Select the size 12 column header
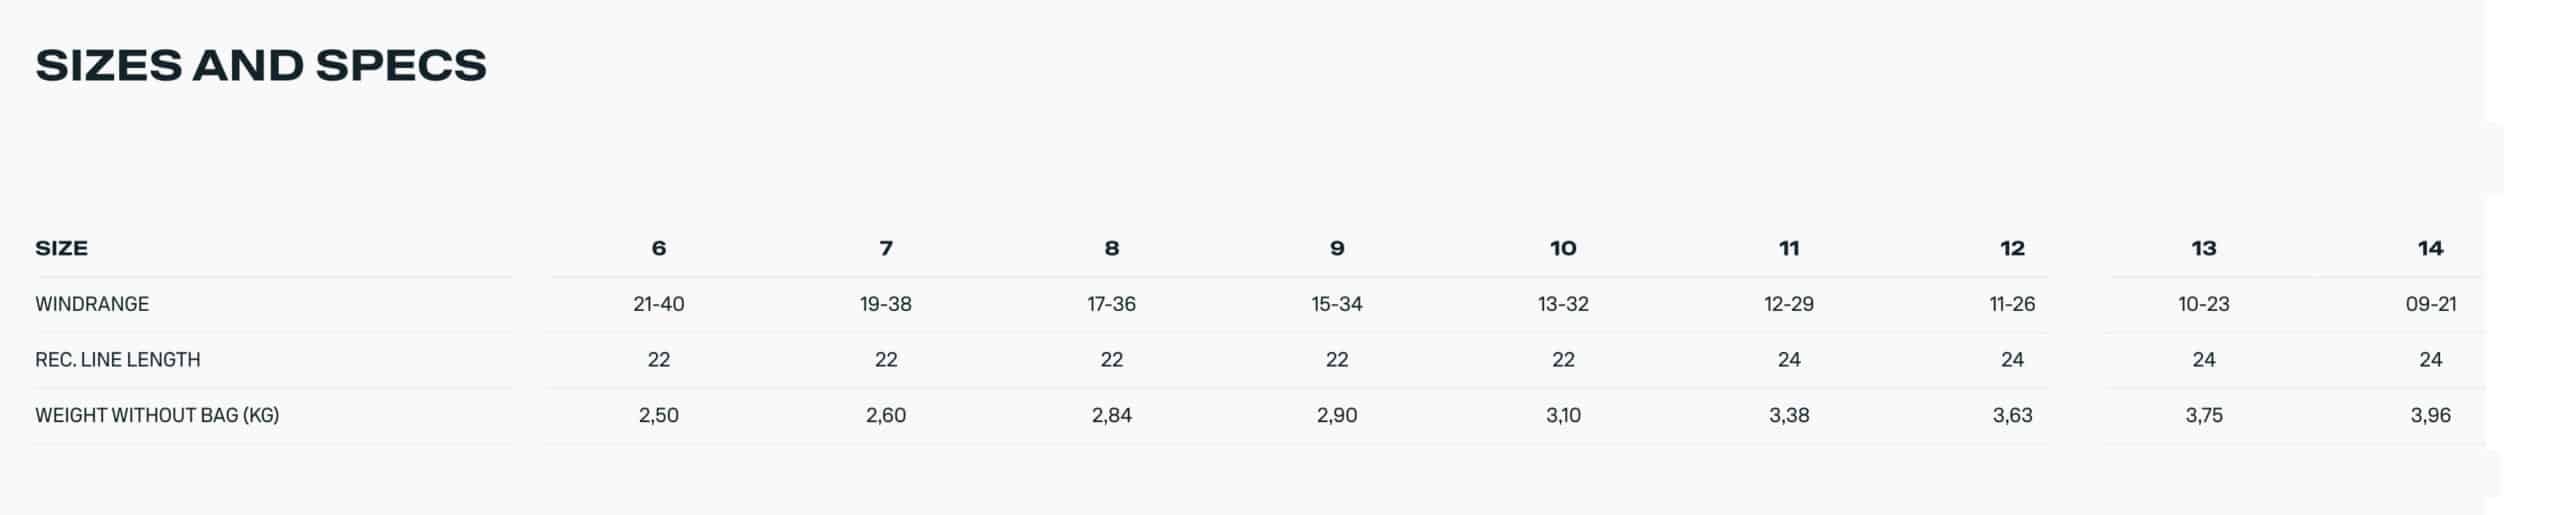The image size is (2560, 515). (x=2012, y=248)
